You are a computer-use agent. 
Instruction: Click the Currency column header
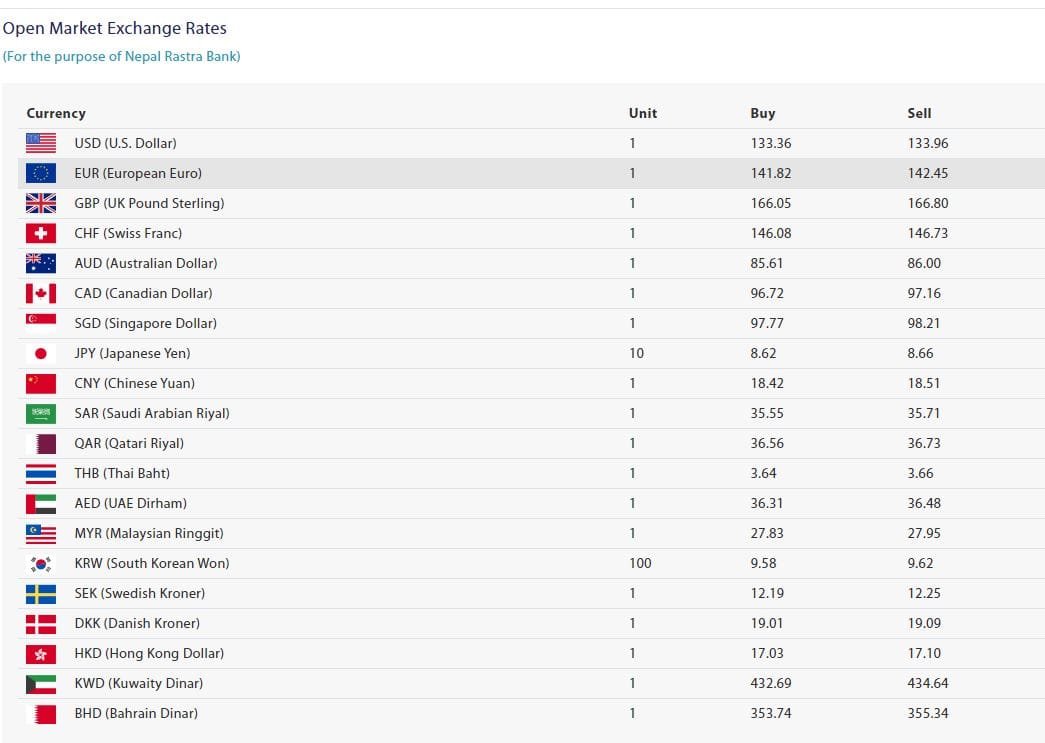coord(56,113)
